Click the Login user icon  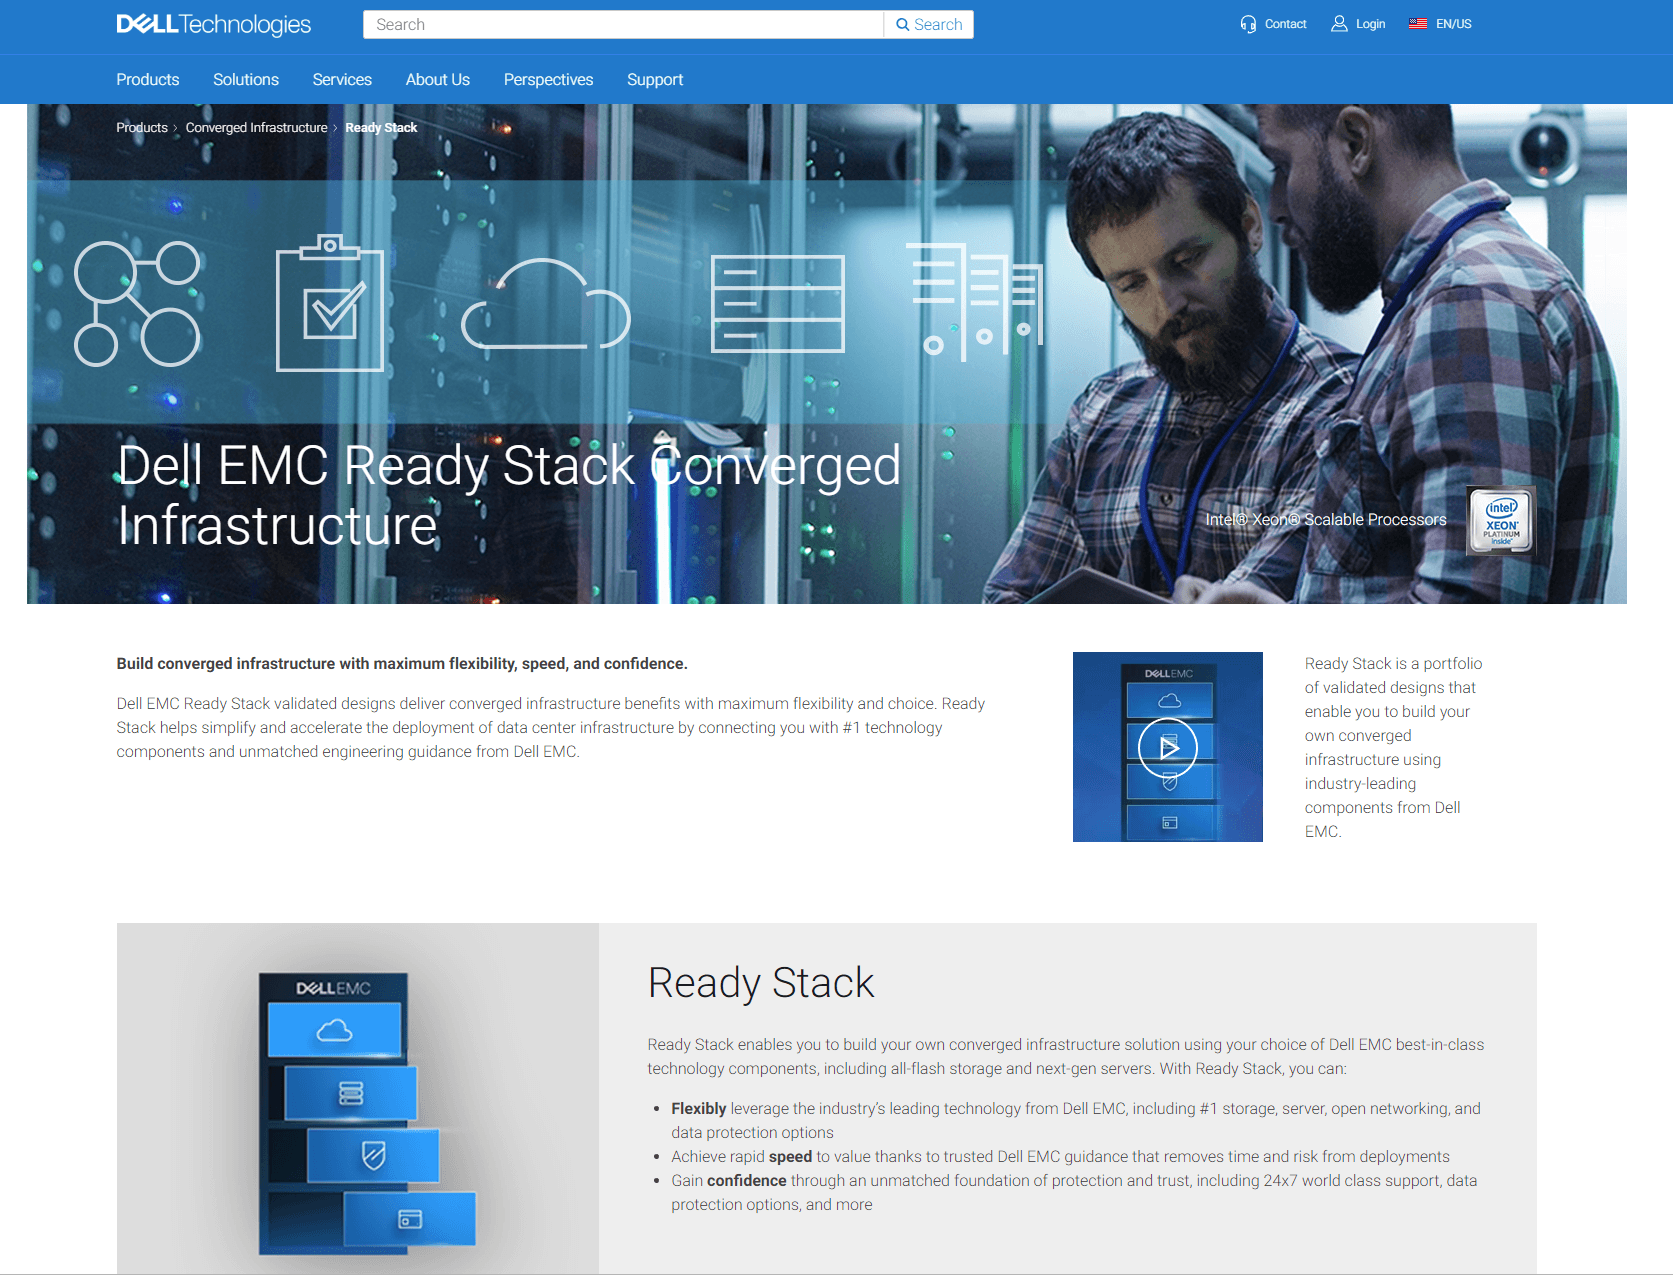pyautogui.click(x=1339, y=24)
